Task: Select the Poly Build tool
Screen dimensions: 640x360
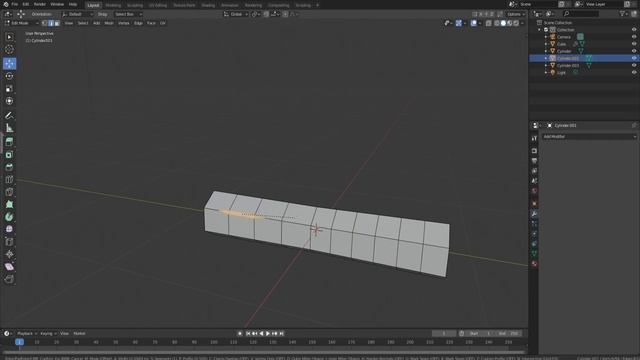Action: 9,204
